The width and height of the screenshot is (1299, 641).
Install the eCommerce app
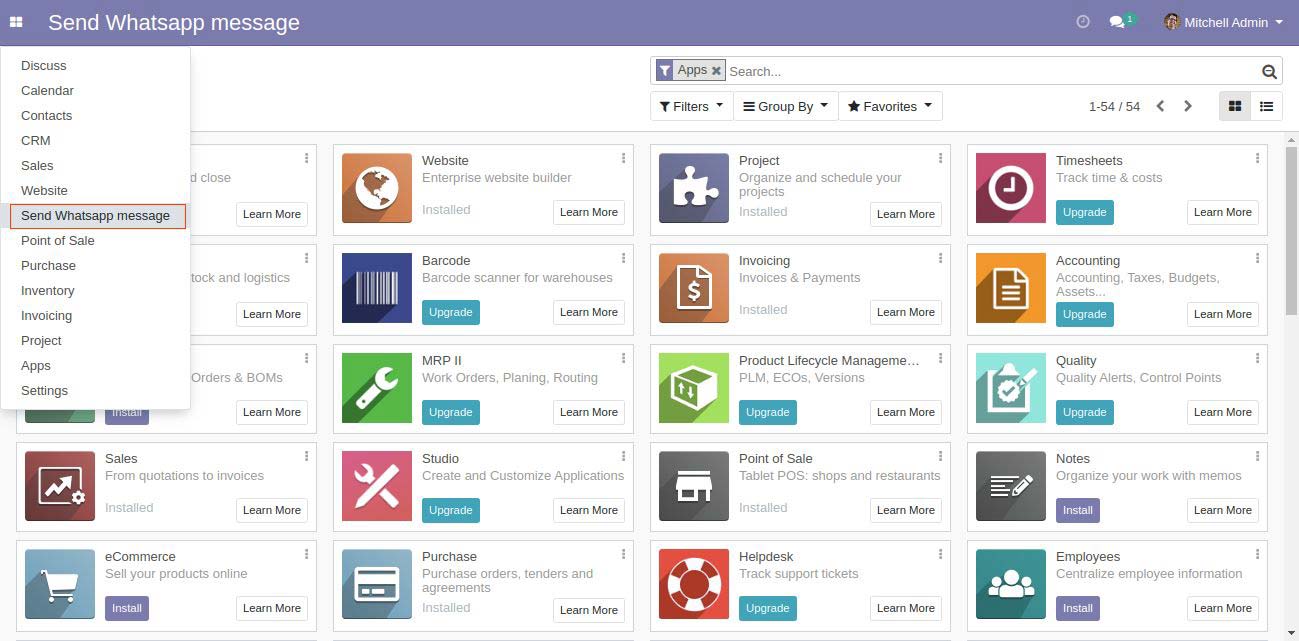pos(126,608)
